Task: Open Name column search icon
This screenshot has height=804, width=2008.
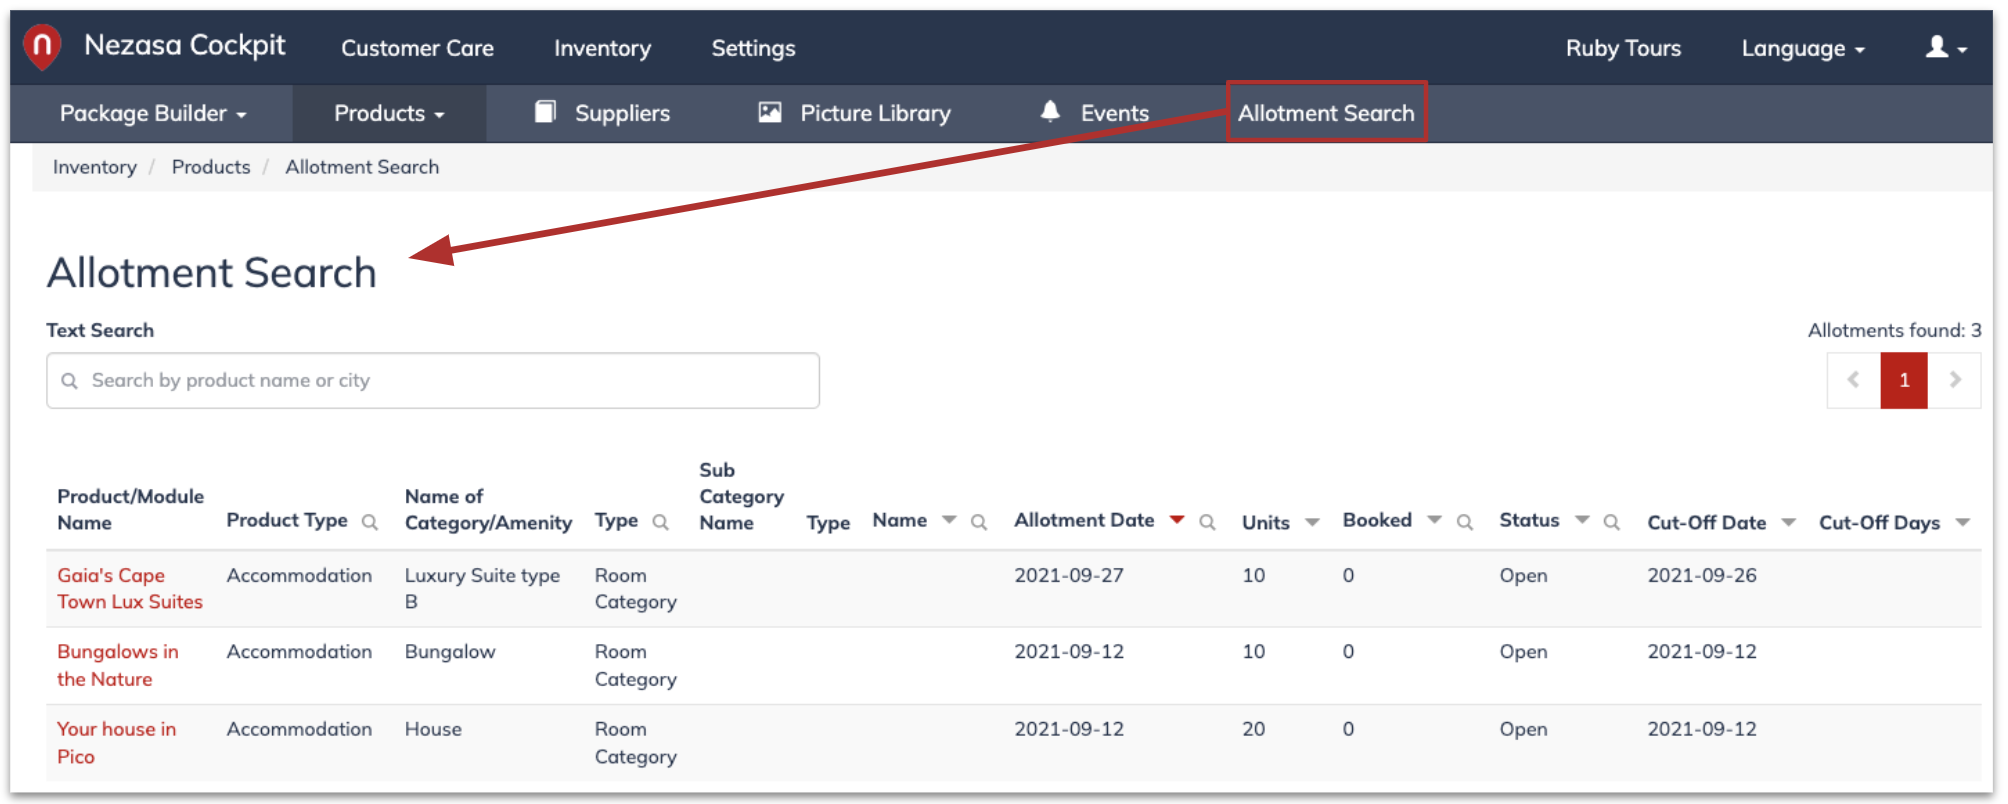Action: pyautogui.click(x=979, y=522)
